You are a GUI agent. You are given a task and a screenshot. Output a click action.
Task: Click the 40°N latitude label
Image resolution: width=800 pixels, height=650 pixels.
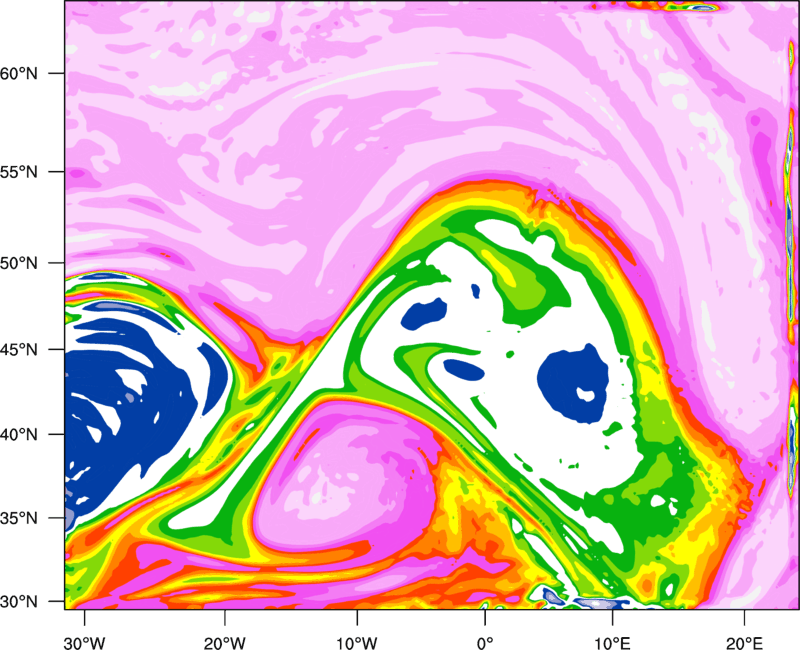click(x=19, y=435)
